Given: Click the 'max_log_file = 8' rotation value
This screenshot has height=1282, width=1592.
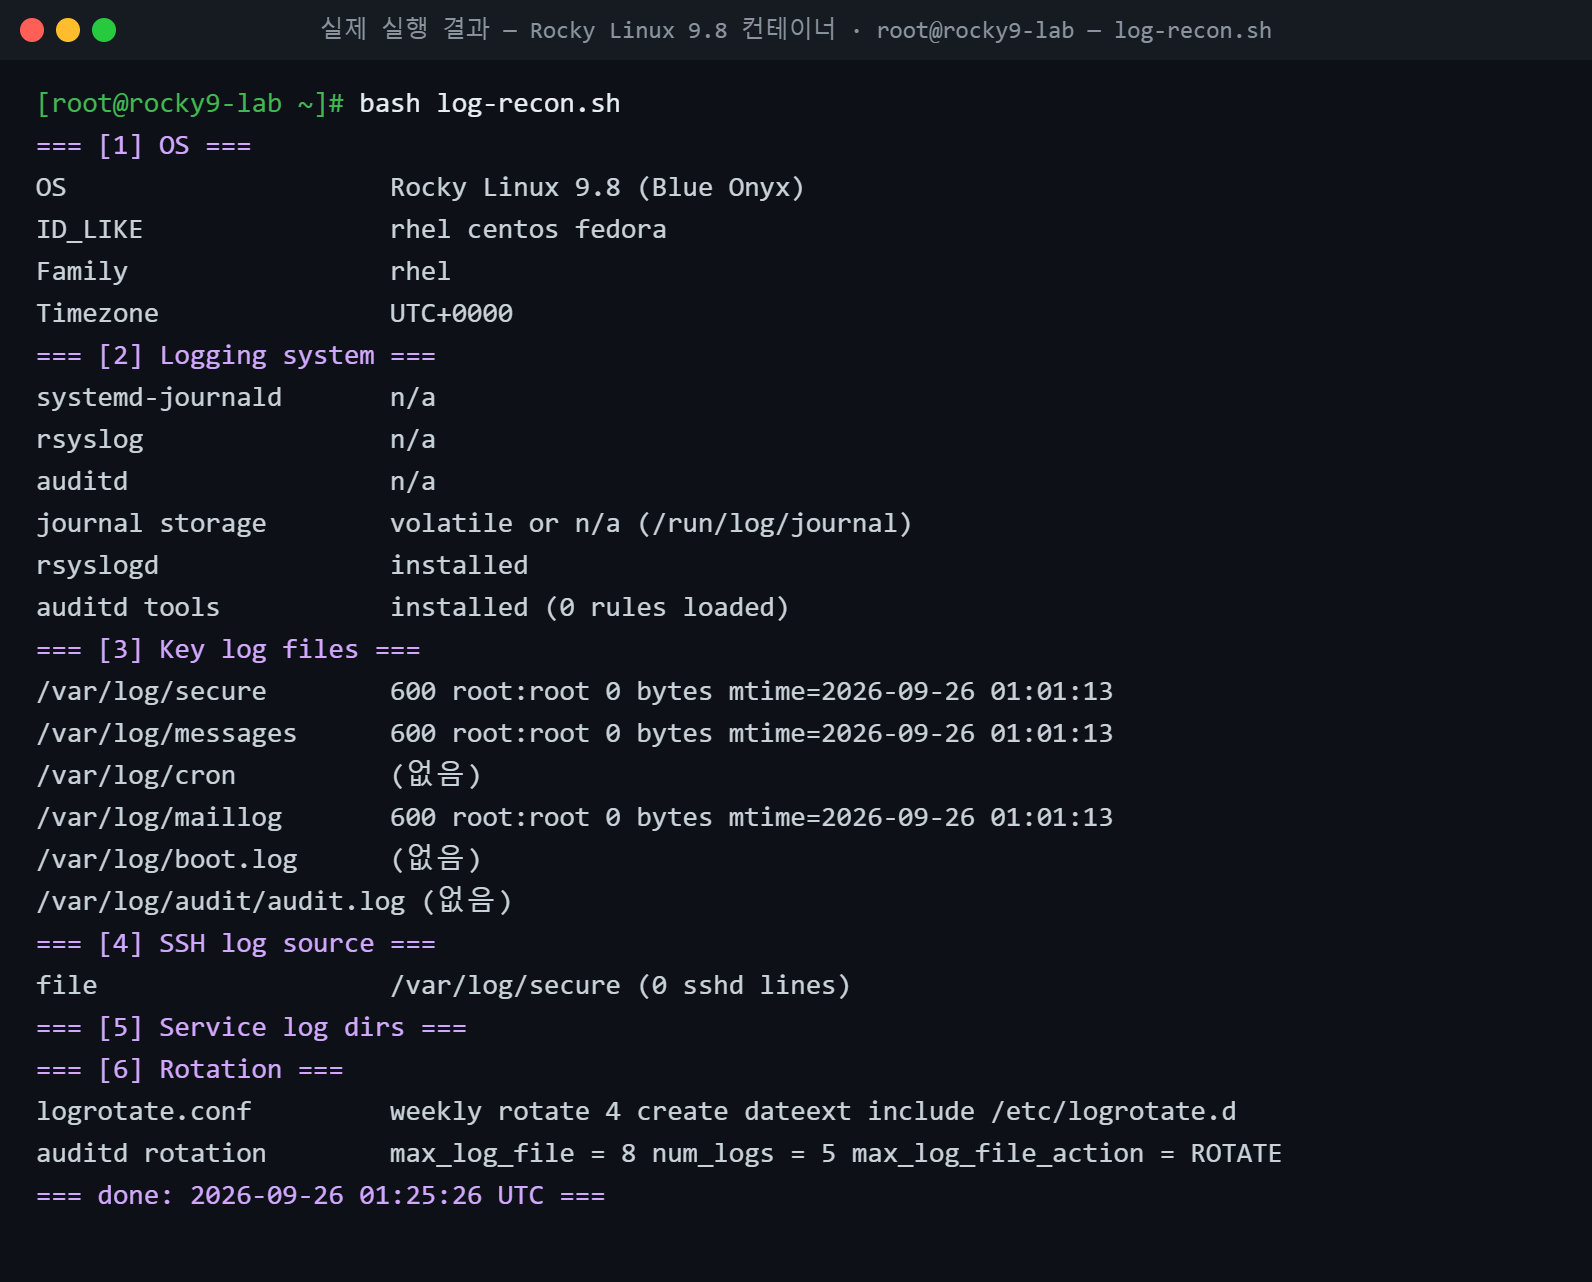Looking at the screenshot, I should (513, 1154).
